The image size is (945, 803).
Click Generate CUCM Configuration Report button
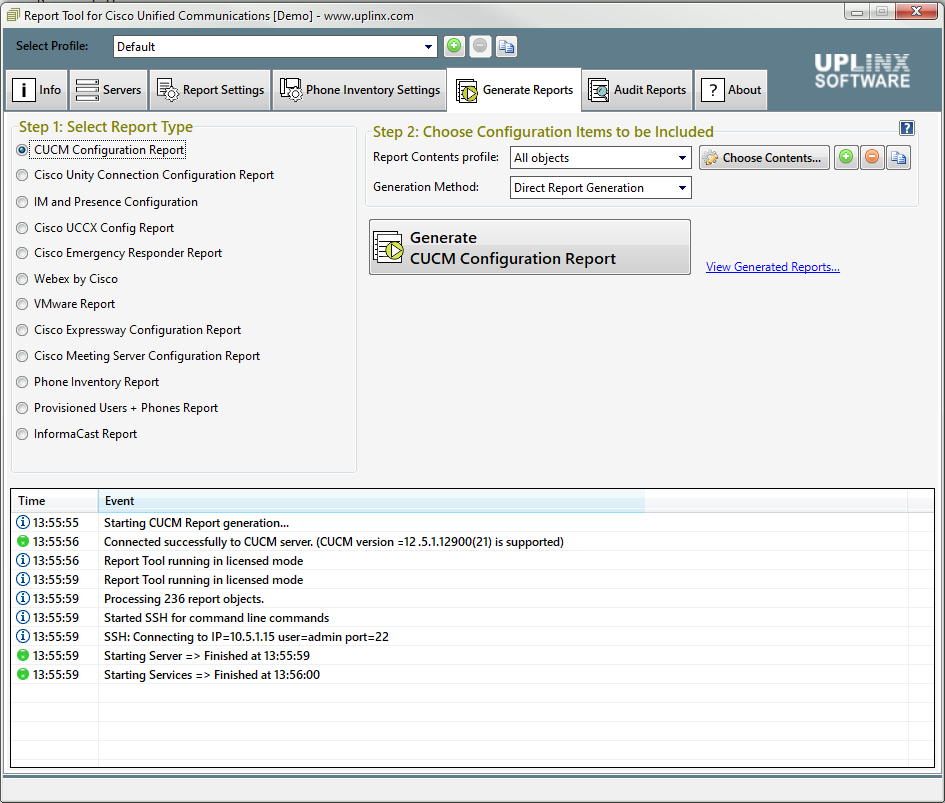tap(530, 247)
